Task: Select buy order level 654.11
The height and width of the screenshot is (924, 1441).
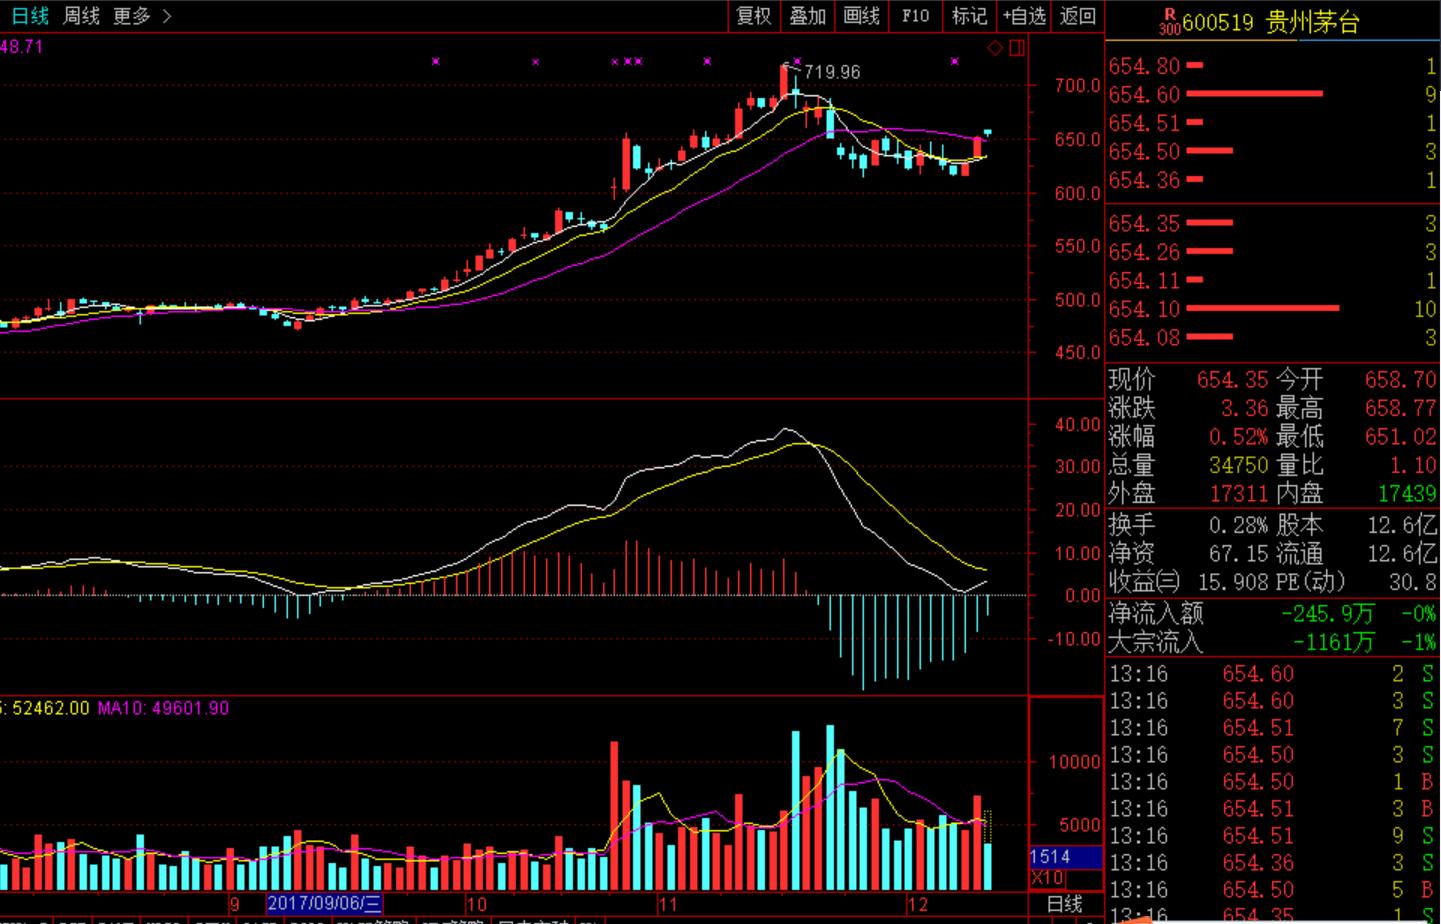Action: (1272, 280)
